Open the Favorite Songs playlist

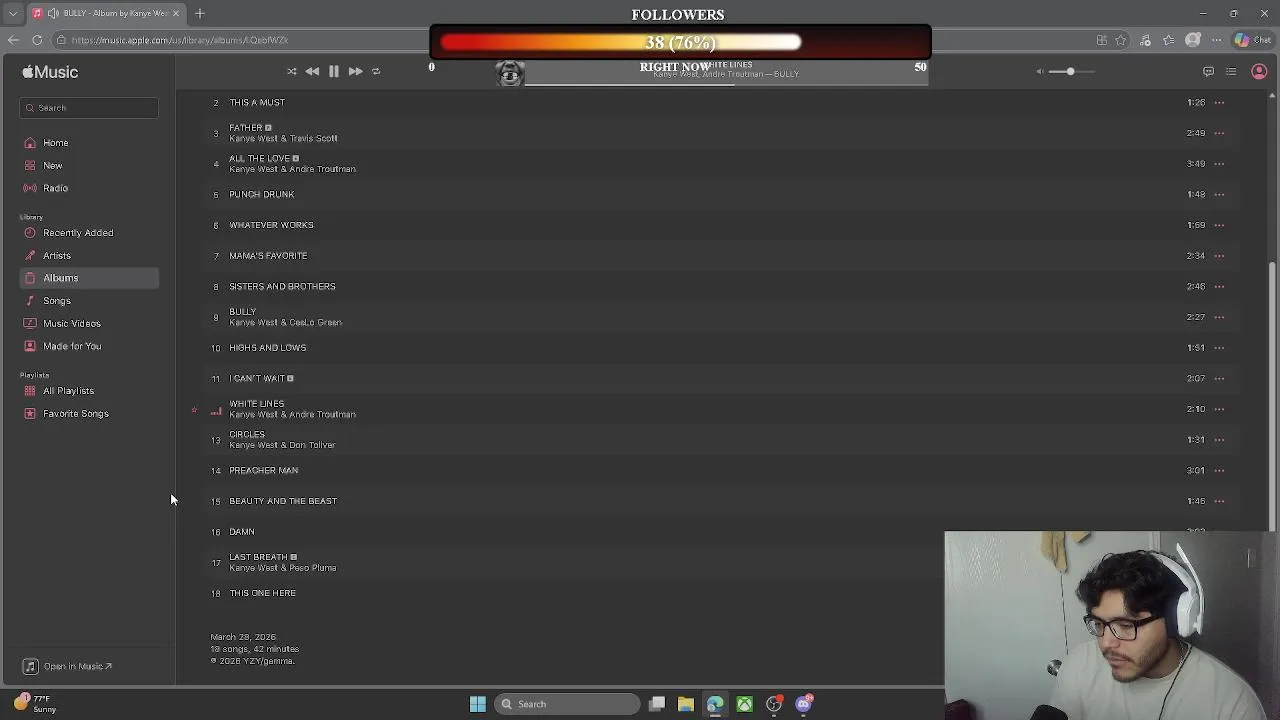click(x=89, y=414)
